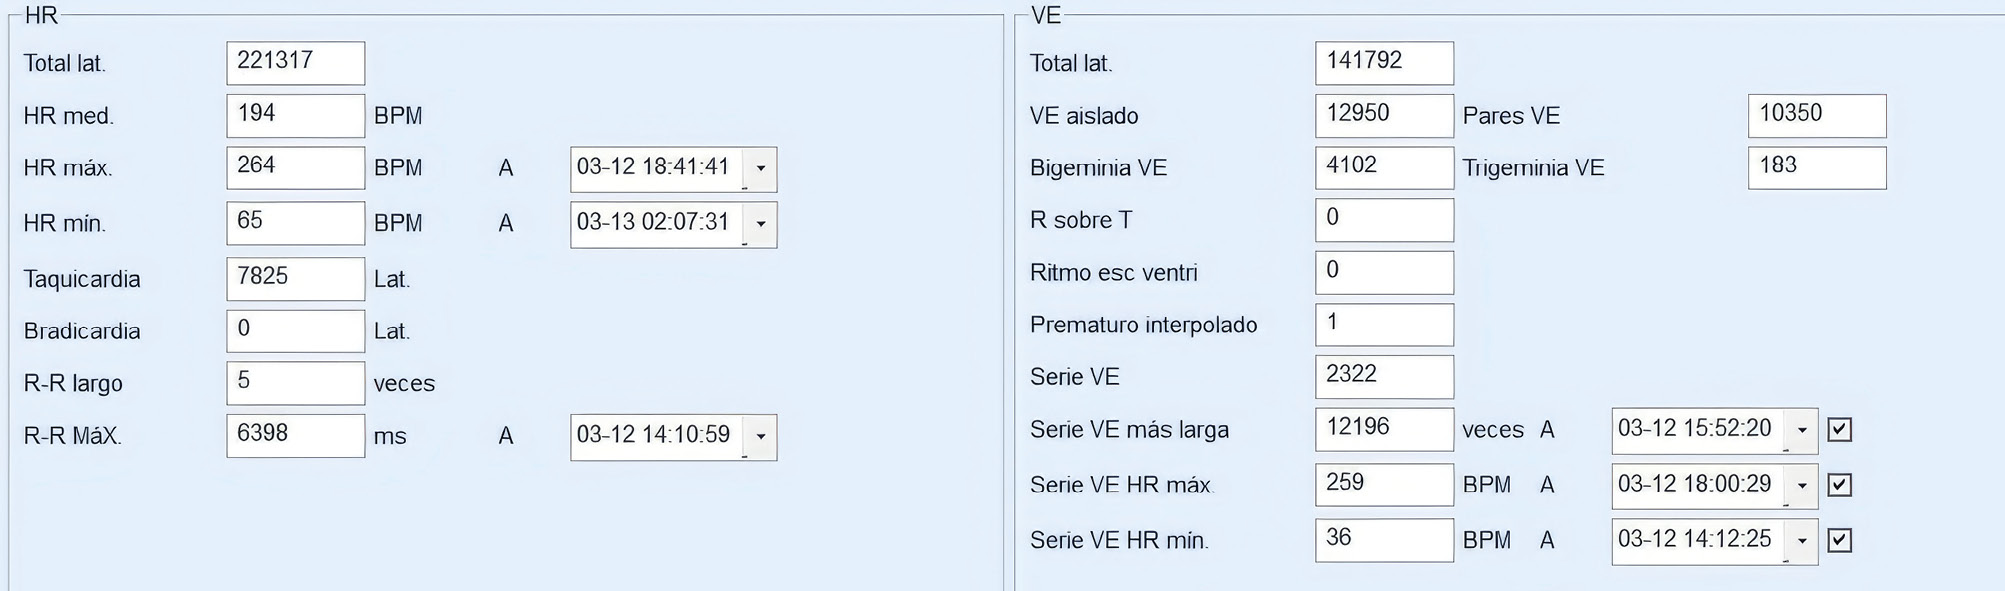Click the Taquicardia count field

tap(295, 279)
